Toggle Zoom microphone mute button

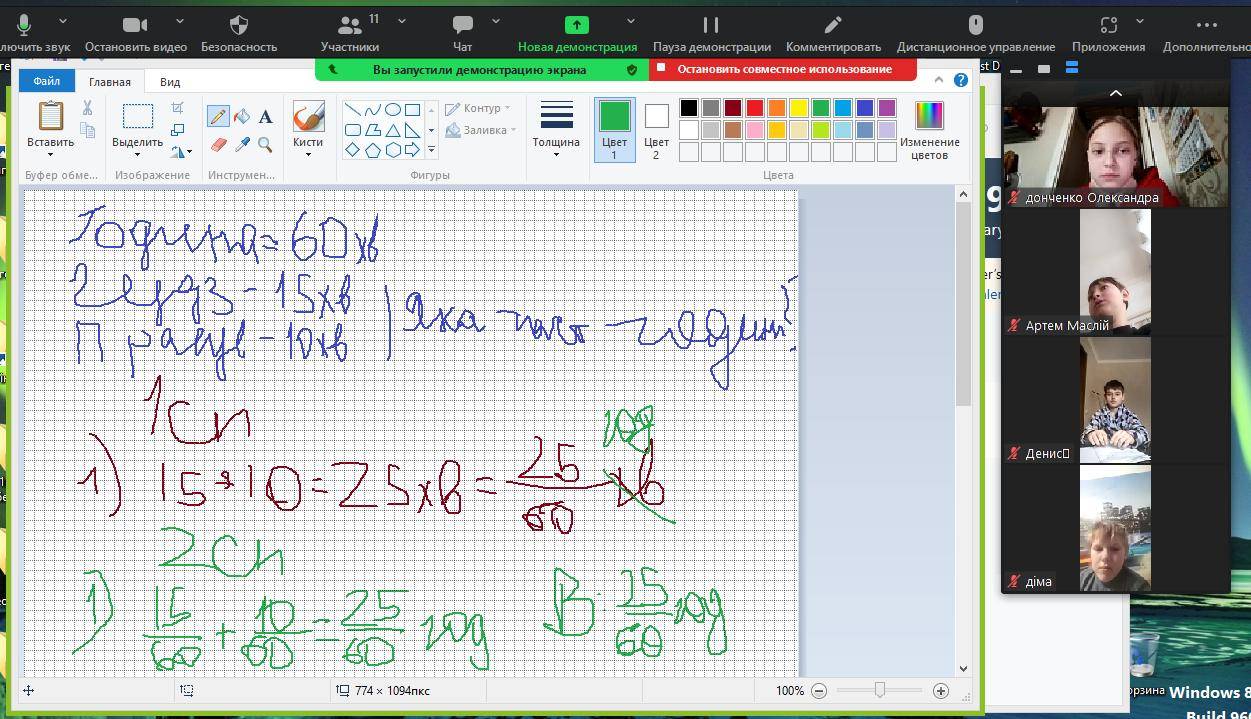[24, 25]
